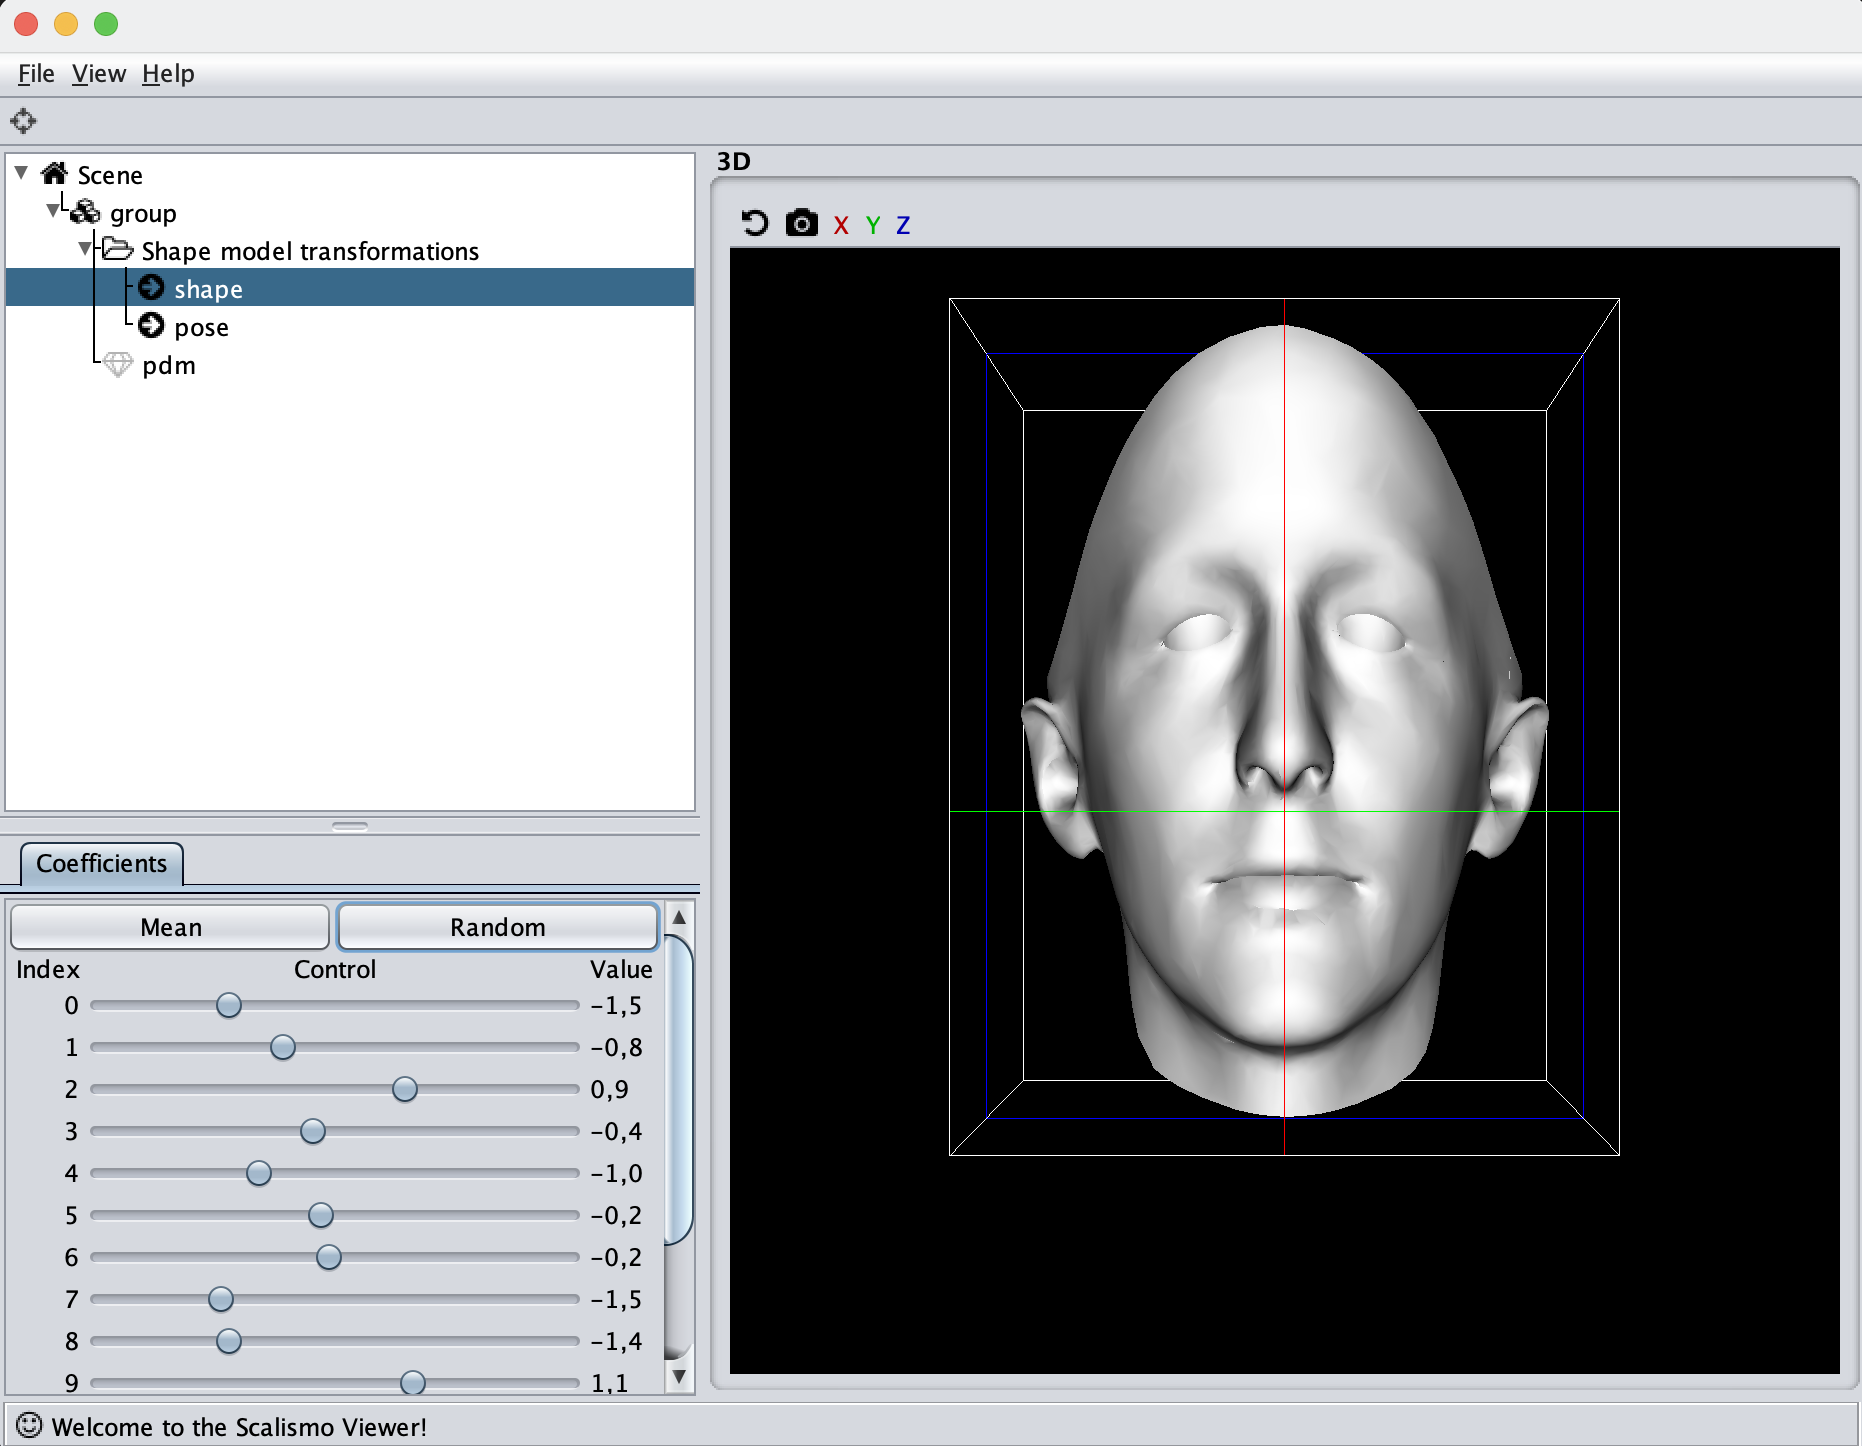This screenshot has height=1446, width=1862.
Task: Open the Help menu
Action: (x=168, y=74)
